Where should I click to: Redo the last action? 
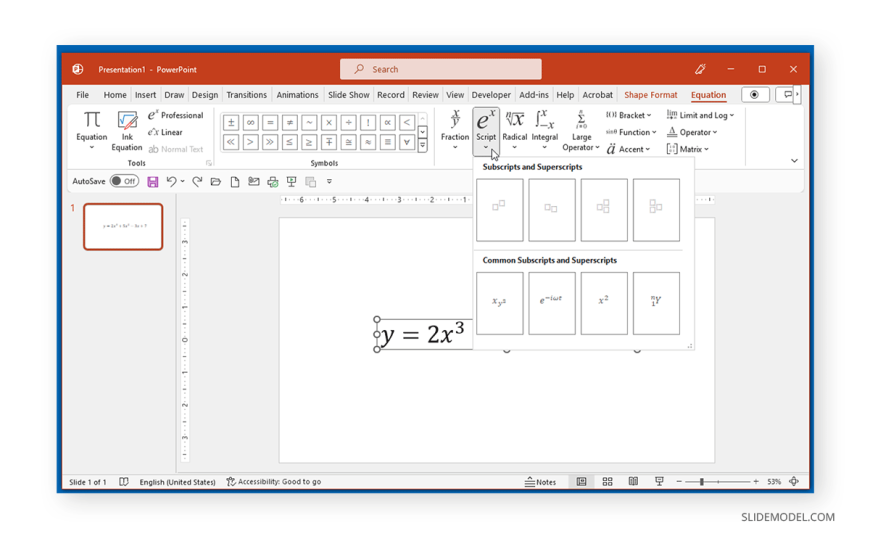tap(197, 182)
